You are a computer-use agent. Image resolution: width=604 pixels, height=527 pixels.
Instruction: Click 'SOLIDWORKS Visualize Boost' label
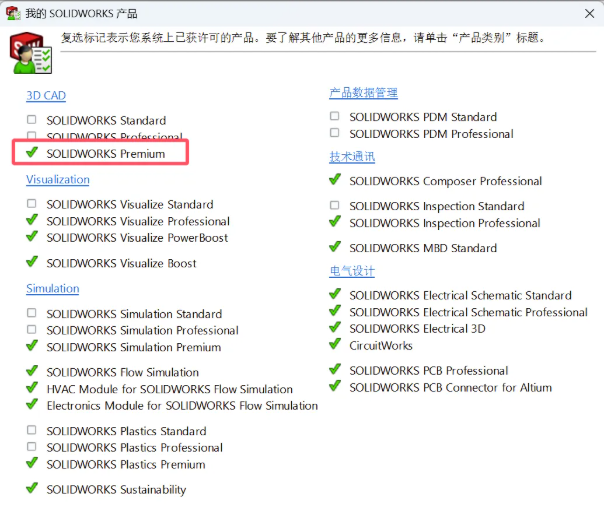(121, 263)
